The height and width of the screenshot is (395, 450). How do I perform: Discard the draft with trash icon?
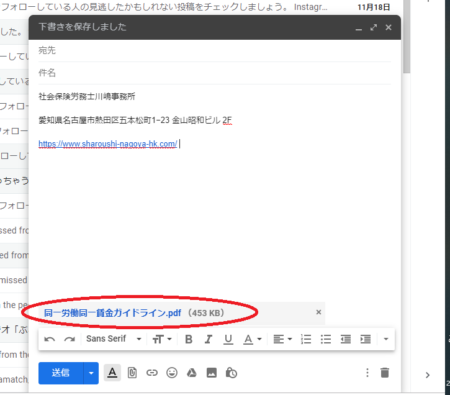pos(385,373)
